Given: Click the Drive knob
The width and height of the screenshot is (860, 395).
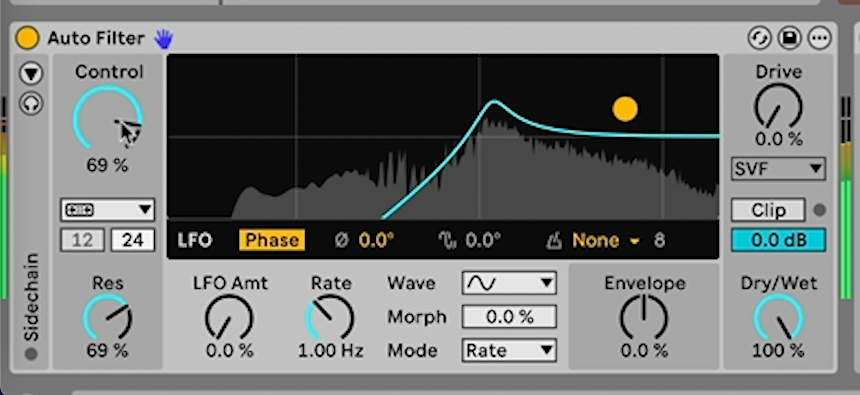Looking at the screenshot, I should click(x=779, y=107).
